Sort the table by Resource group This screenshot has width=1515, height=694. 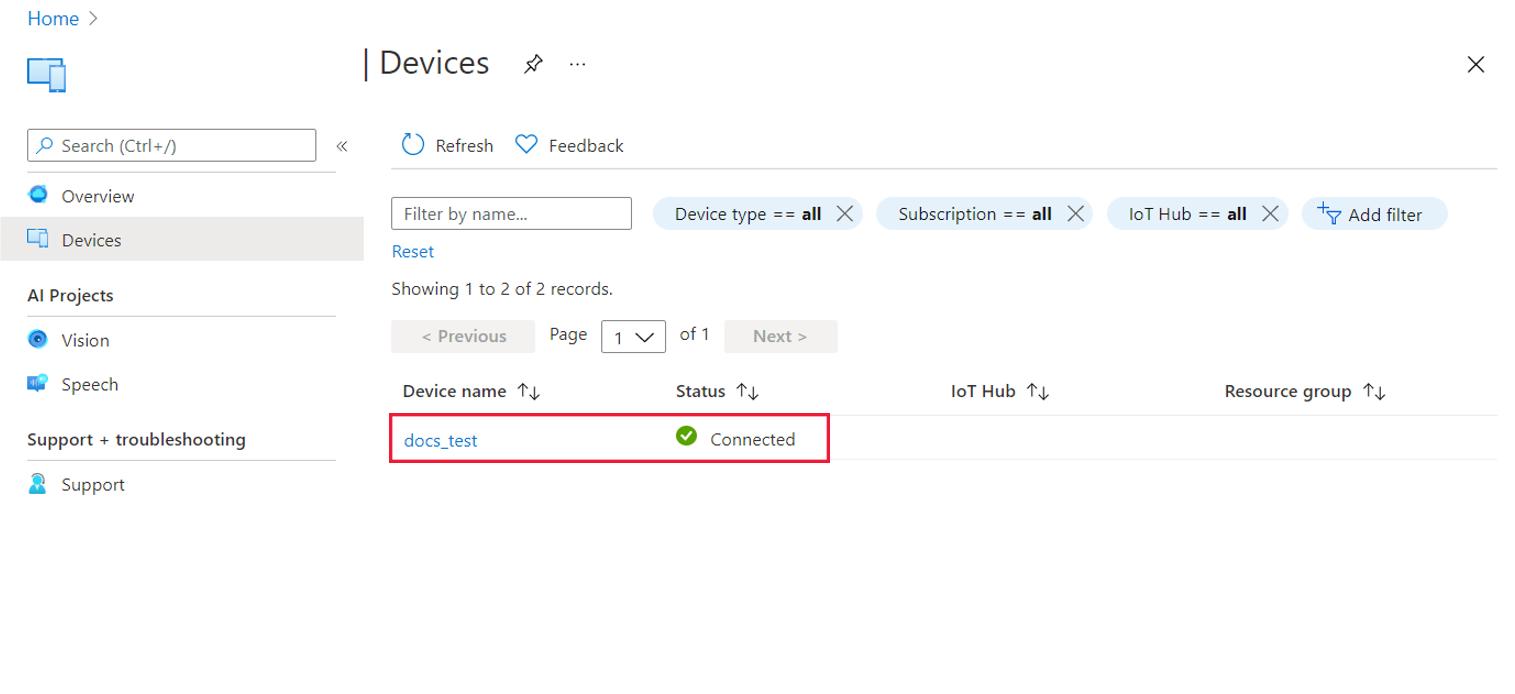click(x=1375, y=392)
